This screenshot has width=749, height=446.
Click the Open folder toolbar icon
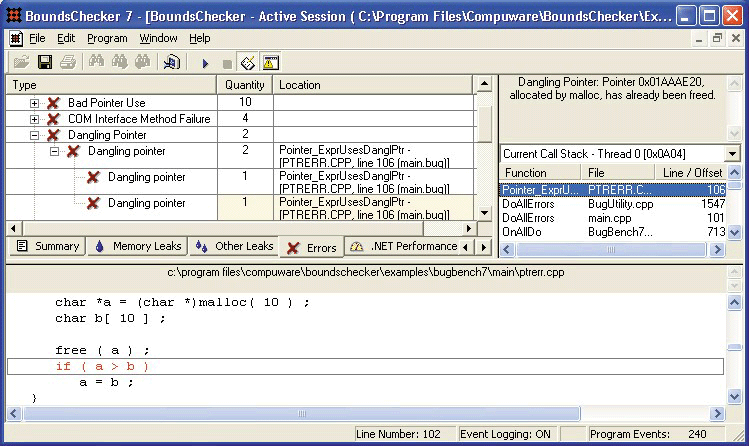tap(21, 62)
